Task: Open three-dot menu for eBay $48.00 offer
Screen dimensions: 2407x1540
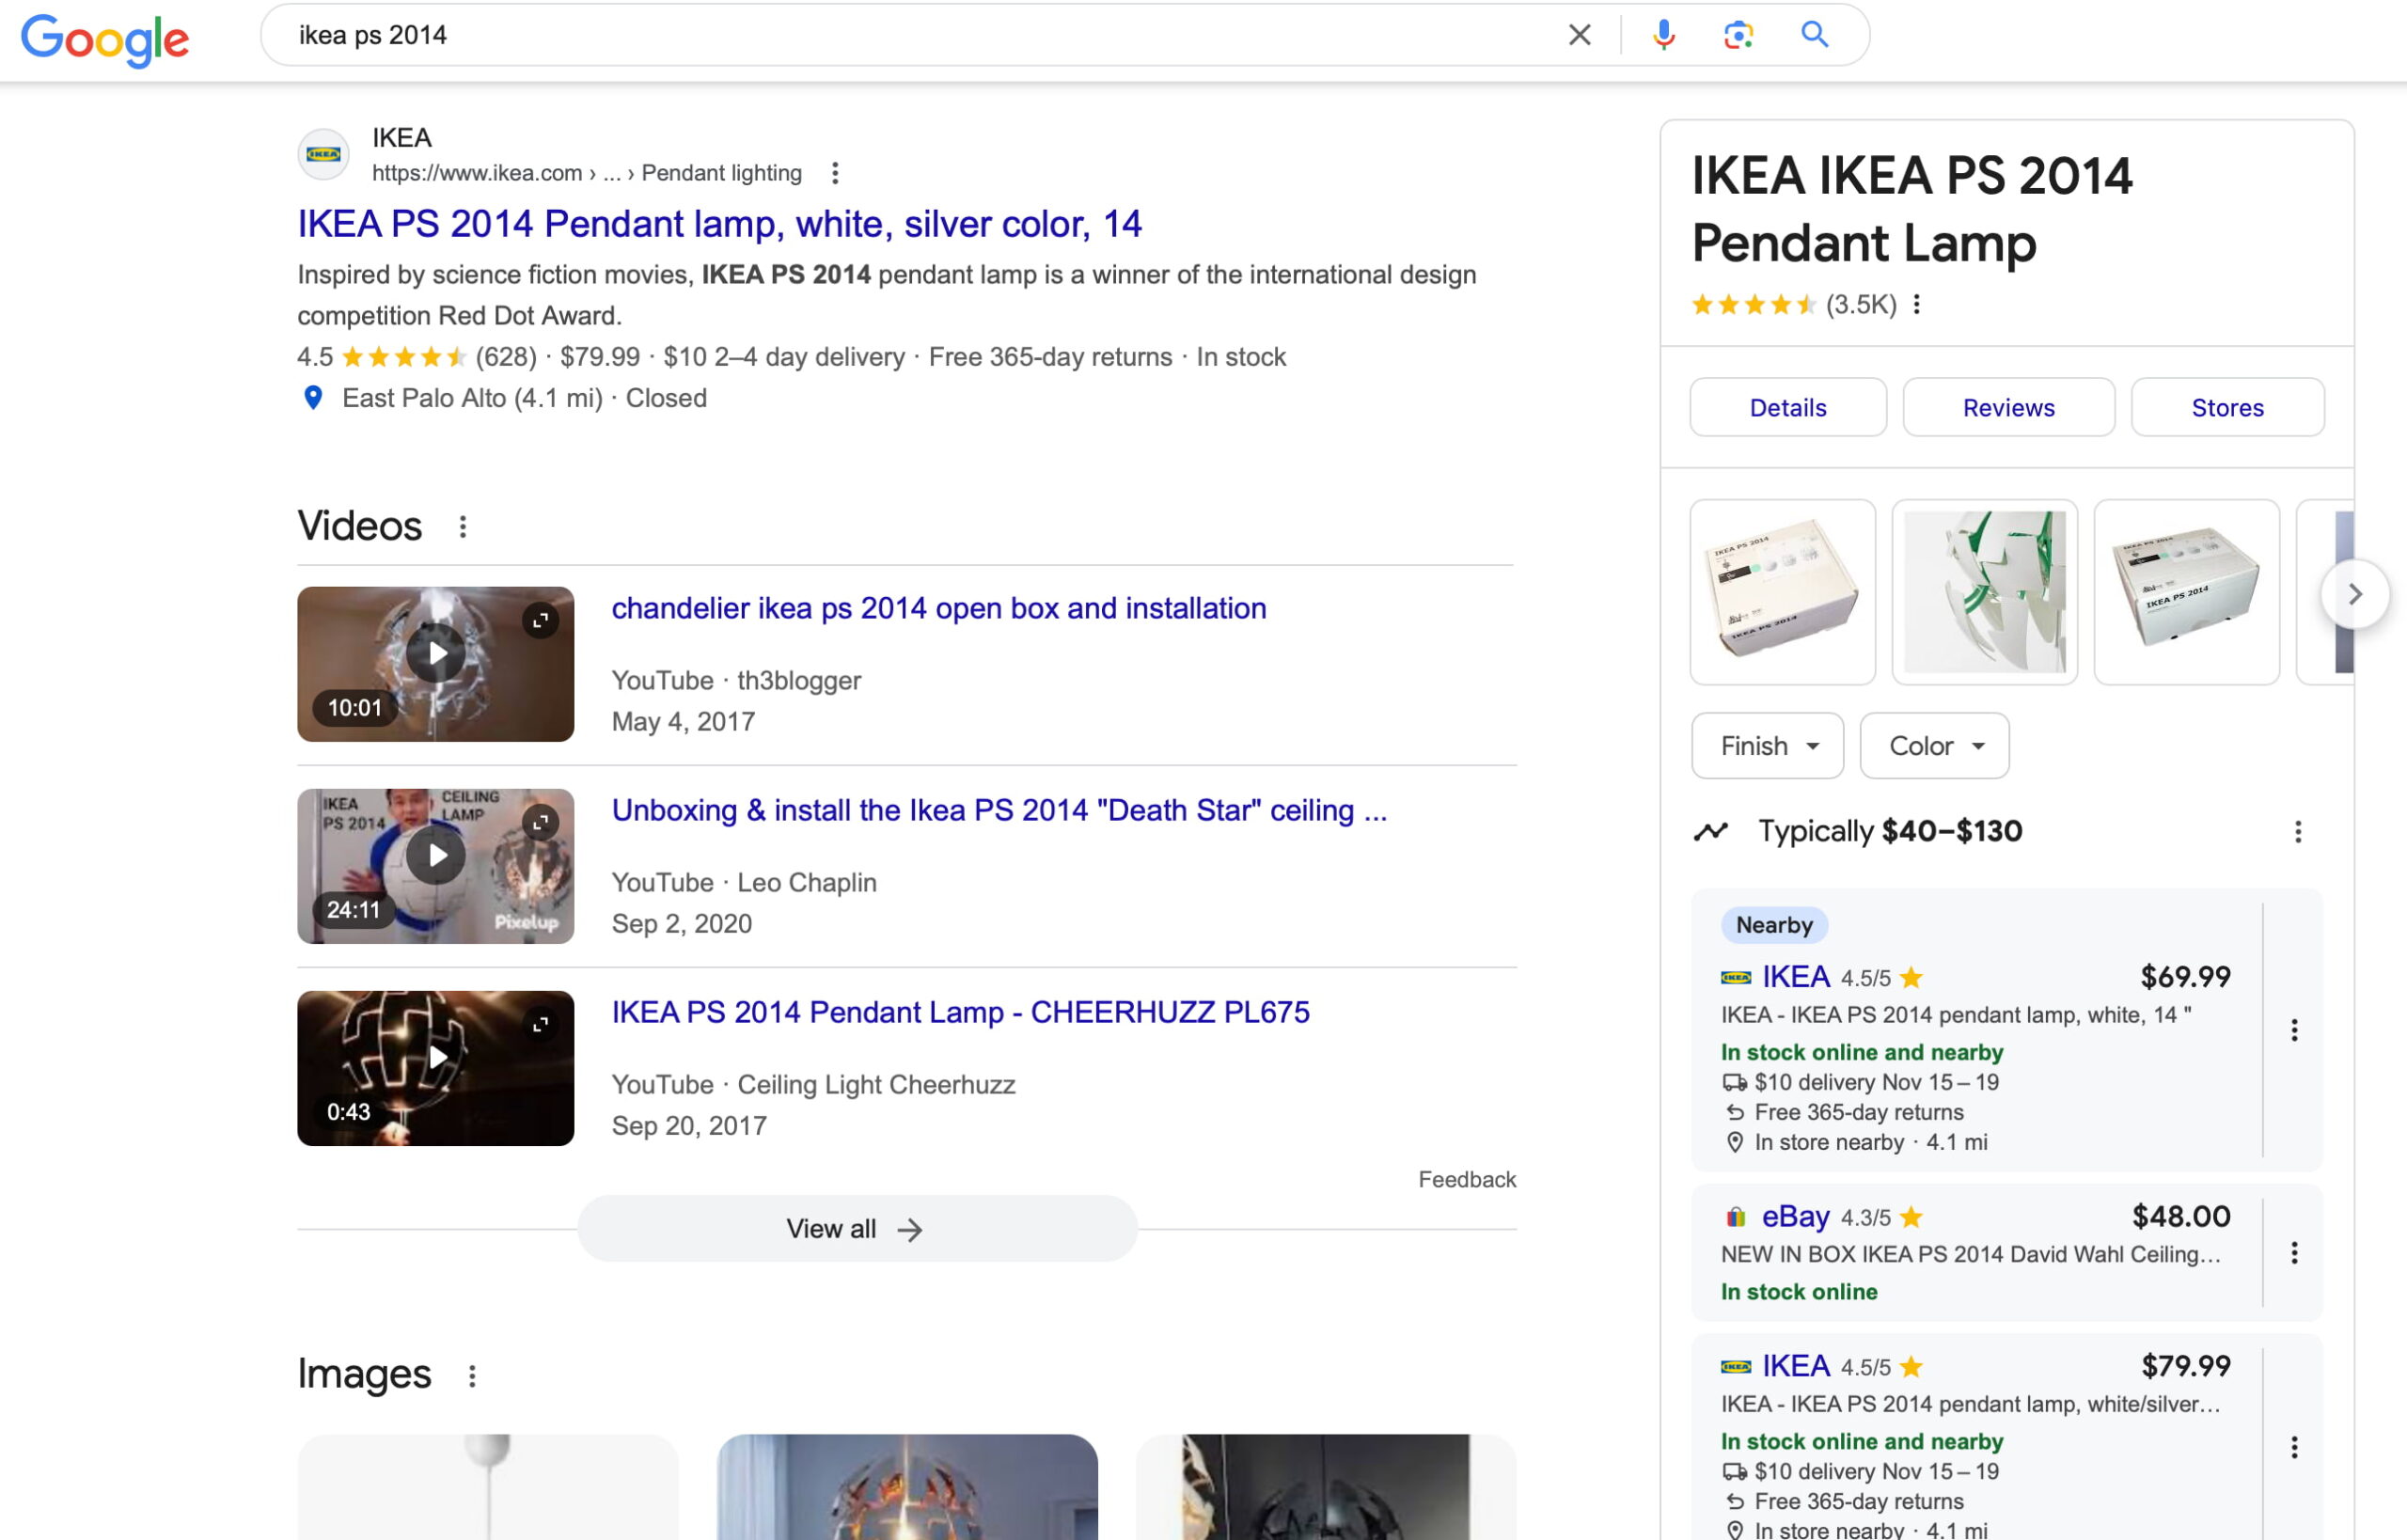Action: 2294,1253
